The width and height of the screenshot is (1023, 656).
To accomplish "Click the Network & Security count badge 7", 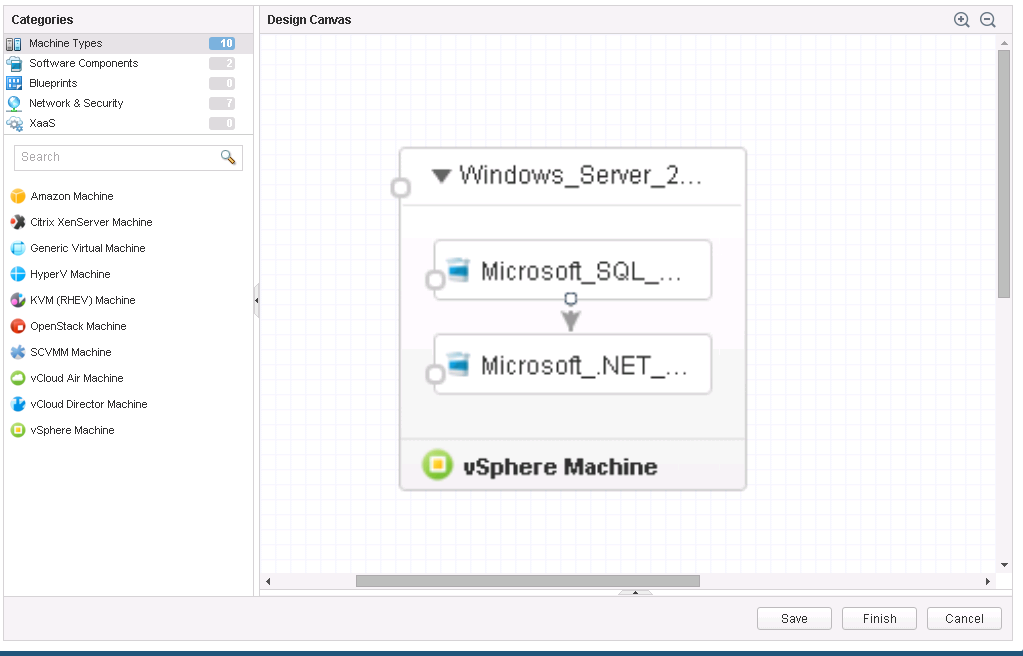I will pyautogui.click(x=222, y=103).
